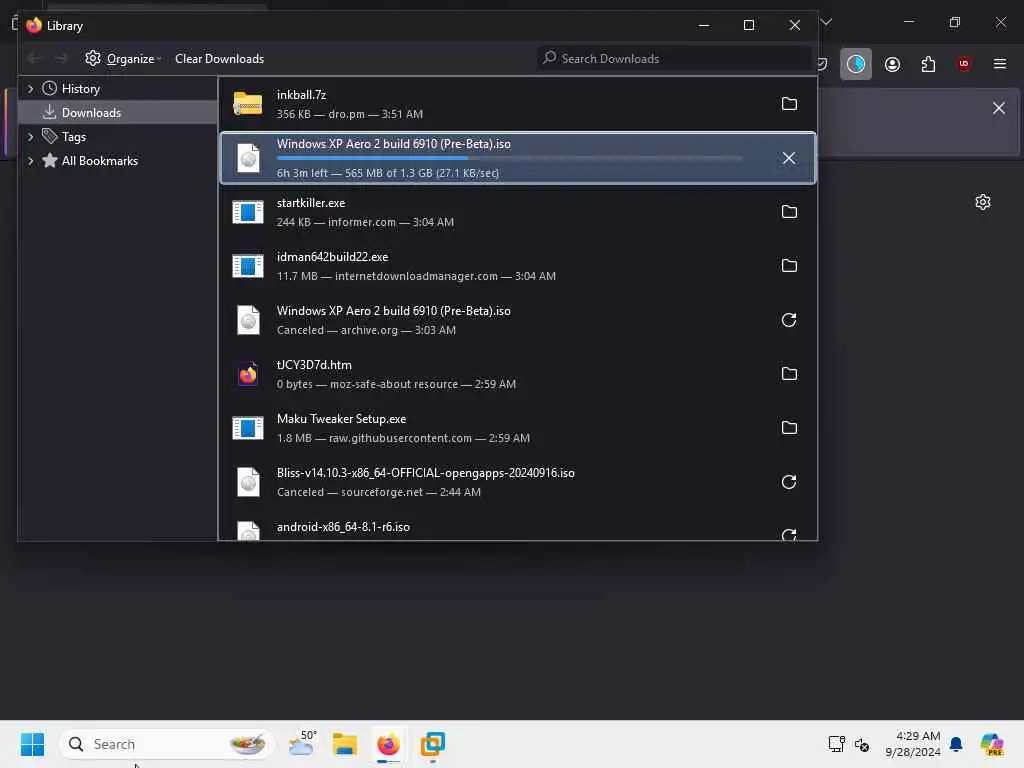Go forward in Library navigation
This screenshot has width=1024, height=768.
(61, 59)
